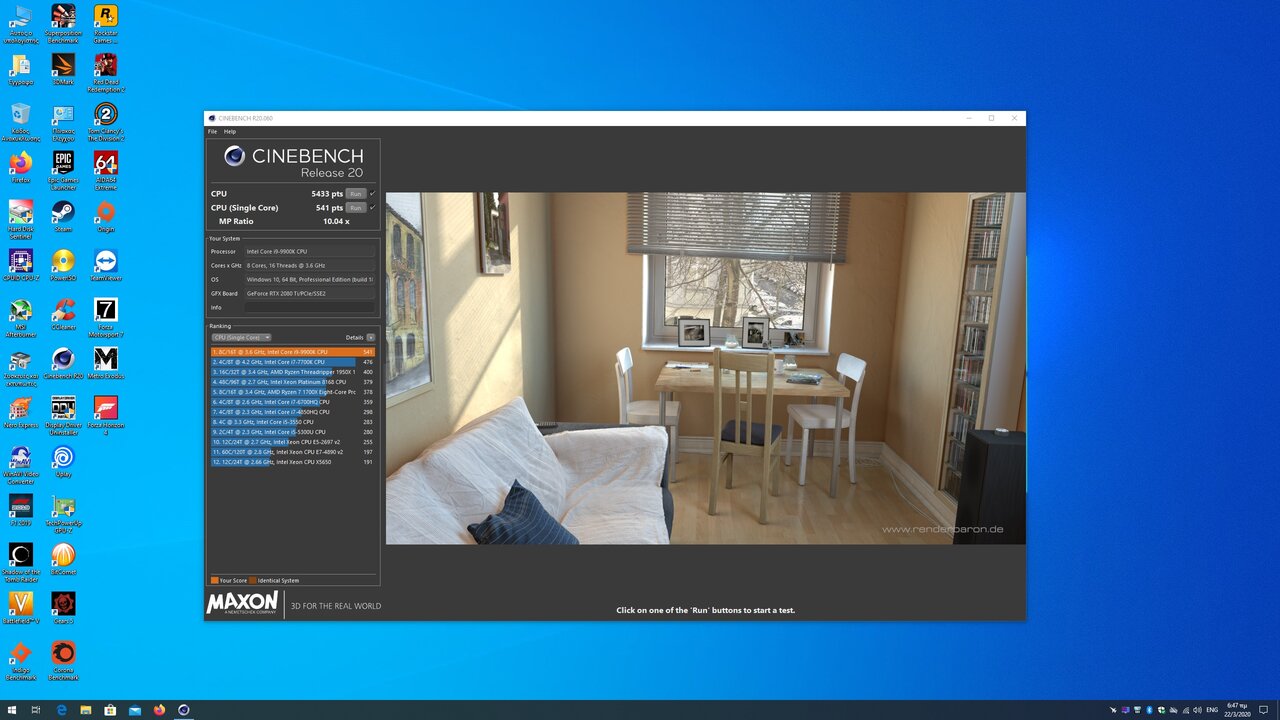Click the Info text field
This screenshot has width=1280, height=720.
point(310,307)
